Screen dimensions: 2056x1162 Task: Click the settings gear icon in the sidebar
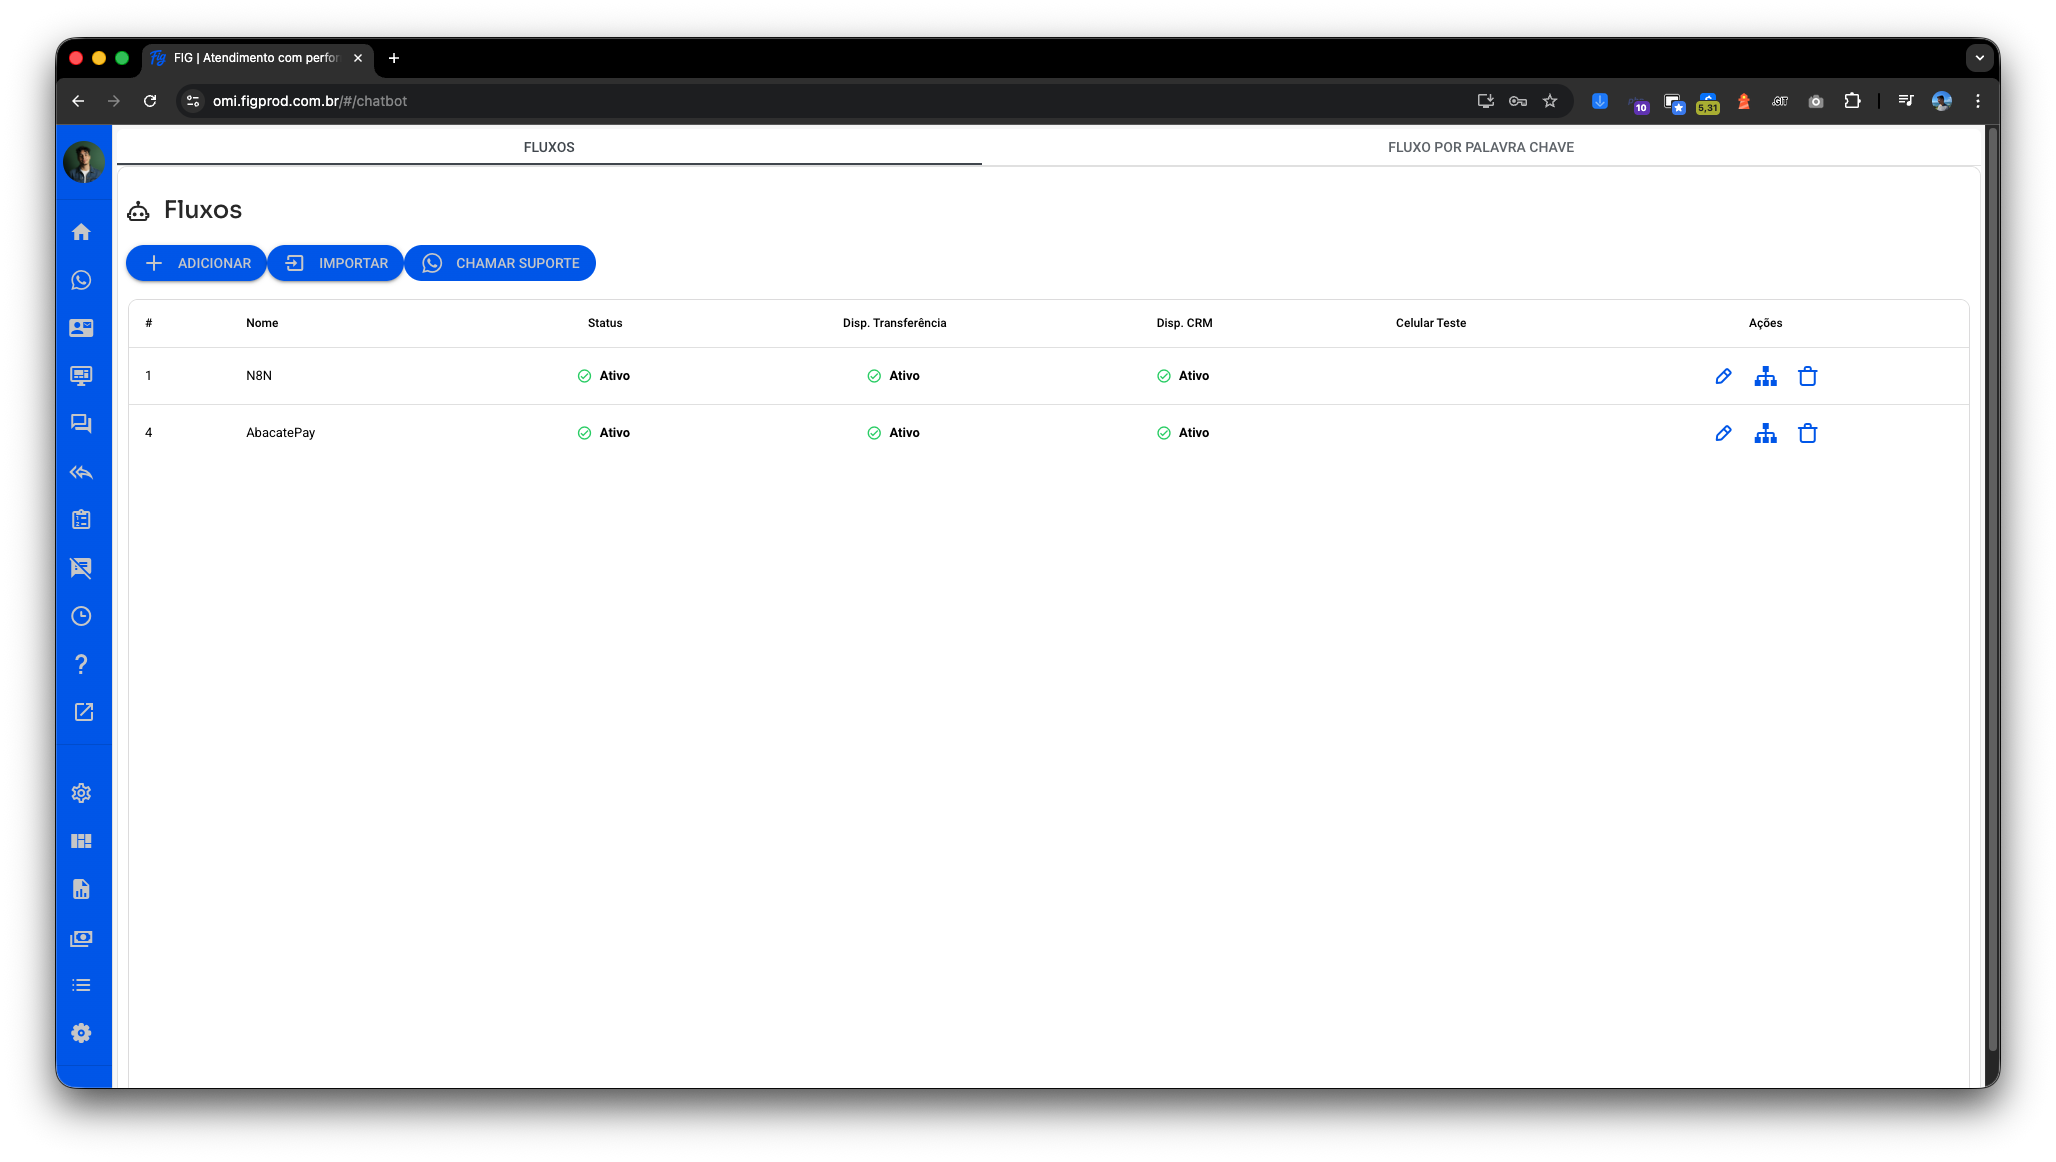82,793
